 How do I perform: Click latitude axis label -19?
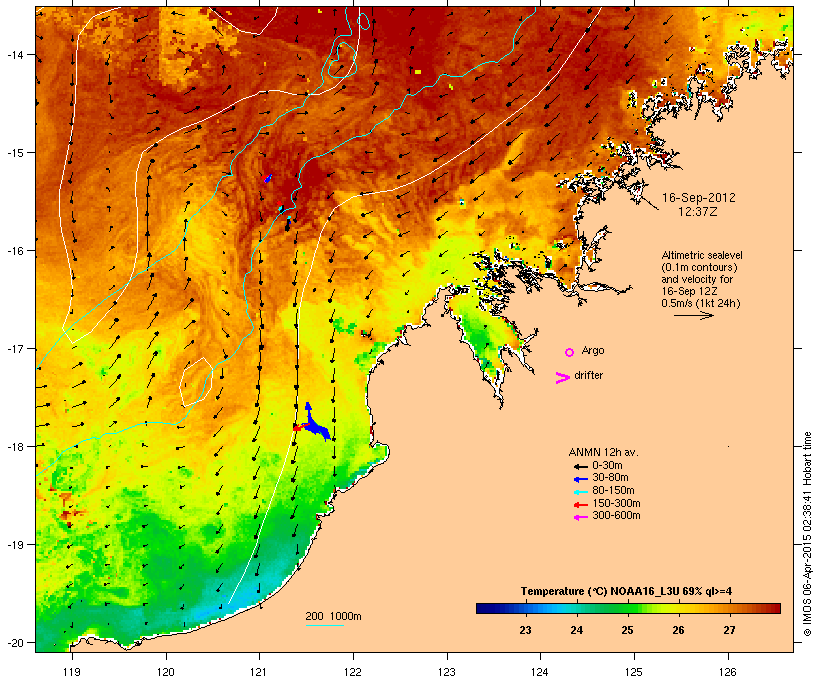(14, 545)
